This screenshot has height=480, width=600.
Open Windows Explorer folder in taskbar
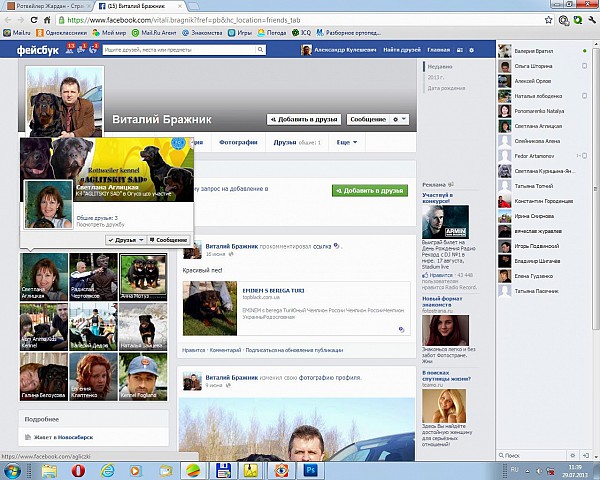[49, 471]
